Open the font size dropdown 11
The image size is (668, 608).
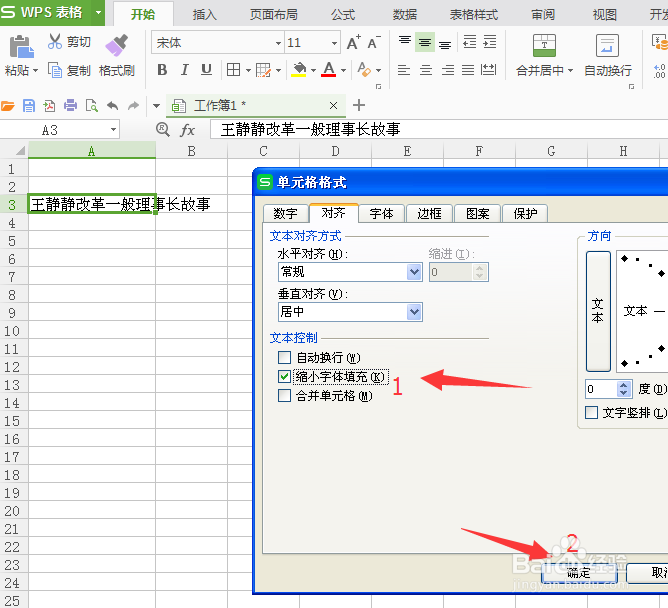(334, 43)
